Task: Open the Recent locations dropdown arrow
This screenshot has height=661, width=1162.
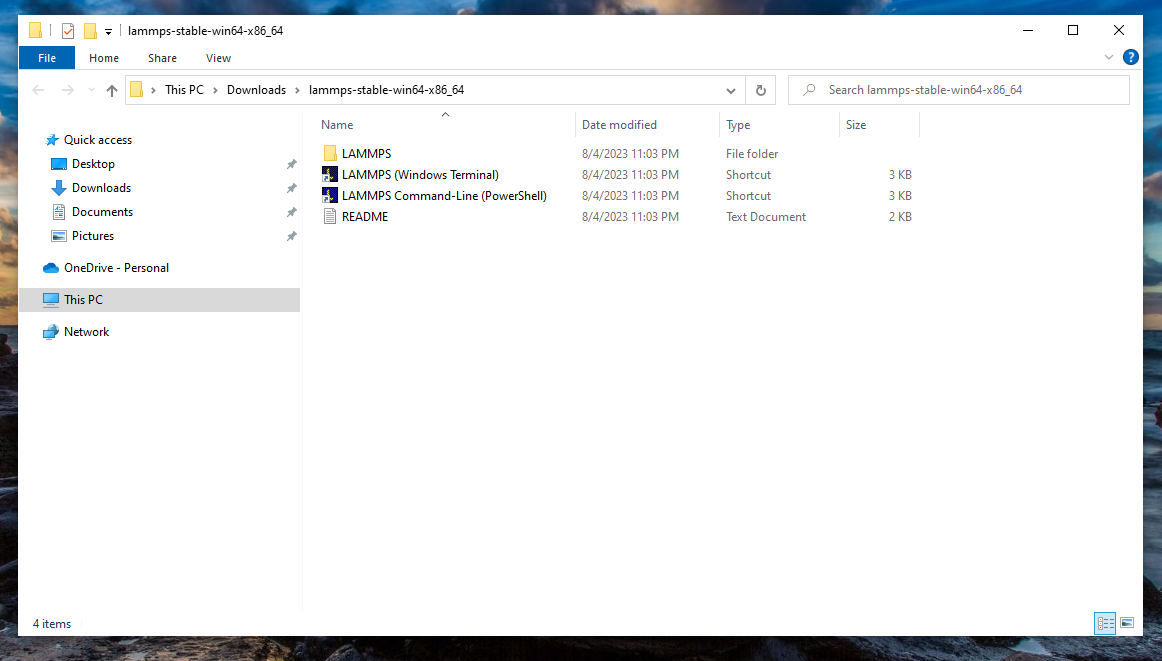Action: pyautogui.click(x=91, y=90)
